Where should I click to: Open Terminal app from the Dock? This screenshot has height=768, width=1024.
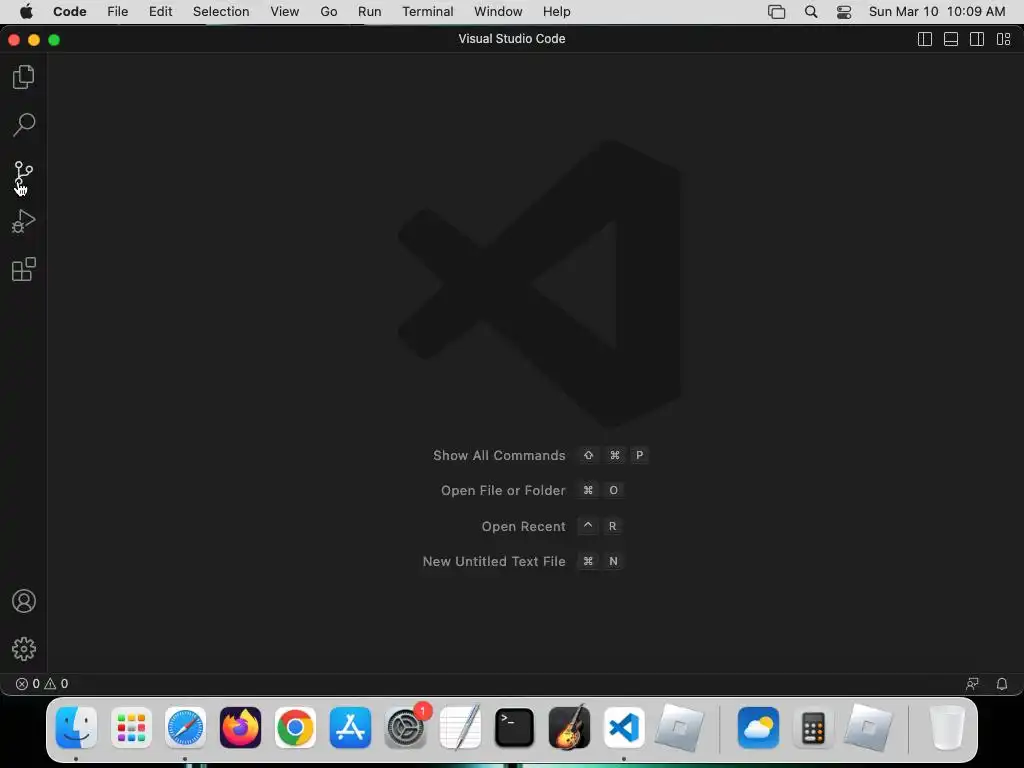pos(515,728)
